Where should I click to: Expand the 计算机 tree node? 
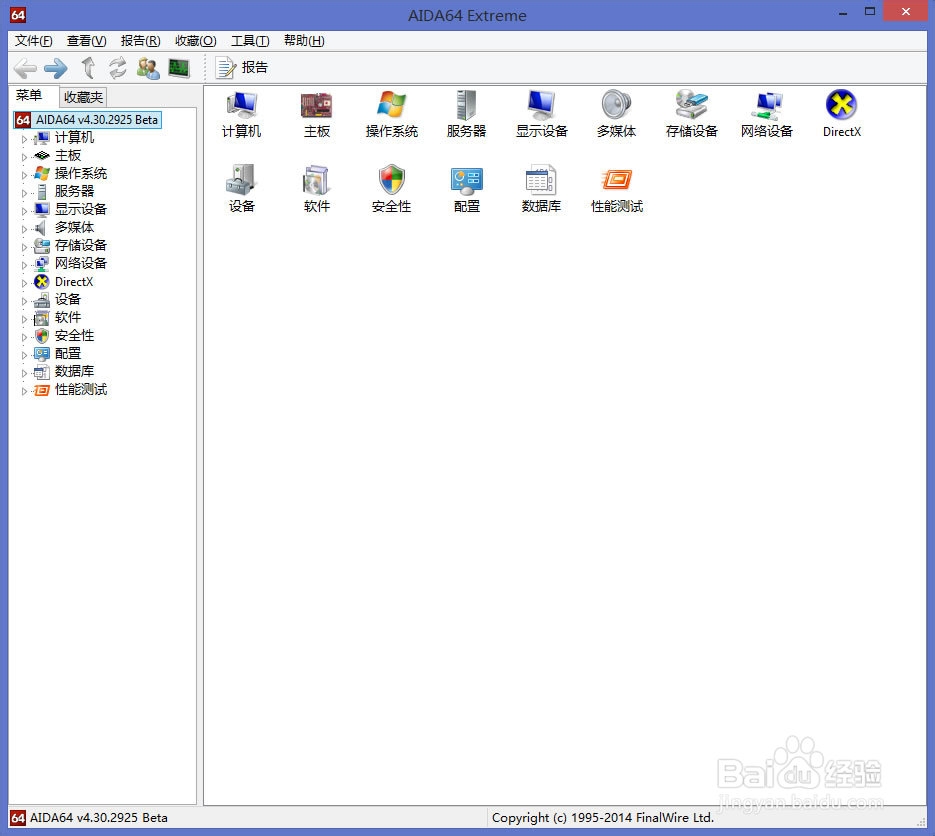pyautogui.click(x=24, y=139)
